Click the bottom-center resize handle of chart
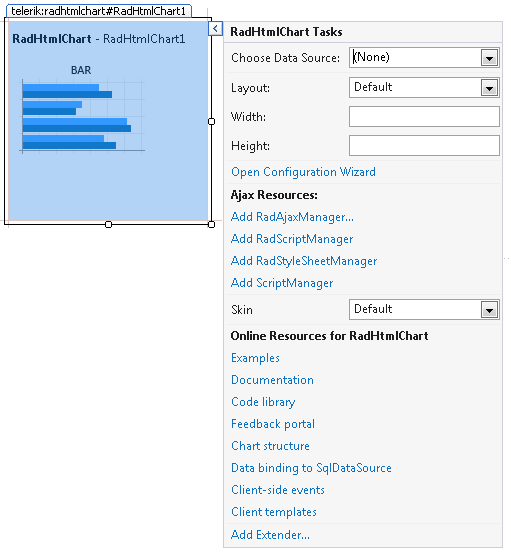The height and width of the screenshot is (559, 511). coord(108,224)
